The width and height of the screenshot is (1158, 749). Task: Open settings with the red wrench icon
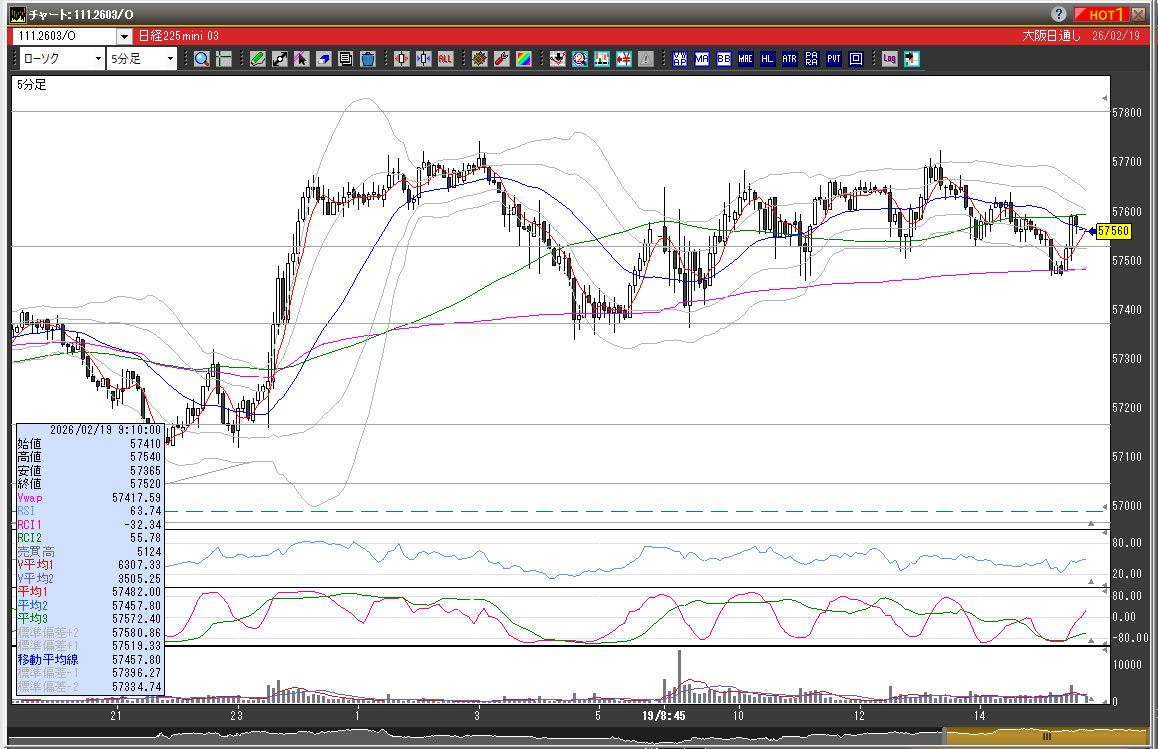[x=502, y=59]
